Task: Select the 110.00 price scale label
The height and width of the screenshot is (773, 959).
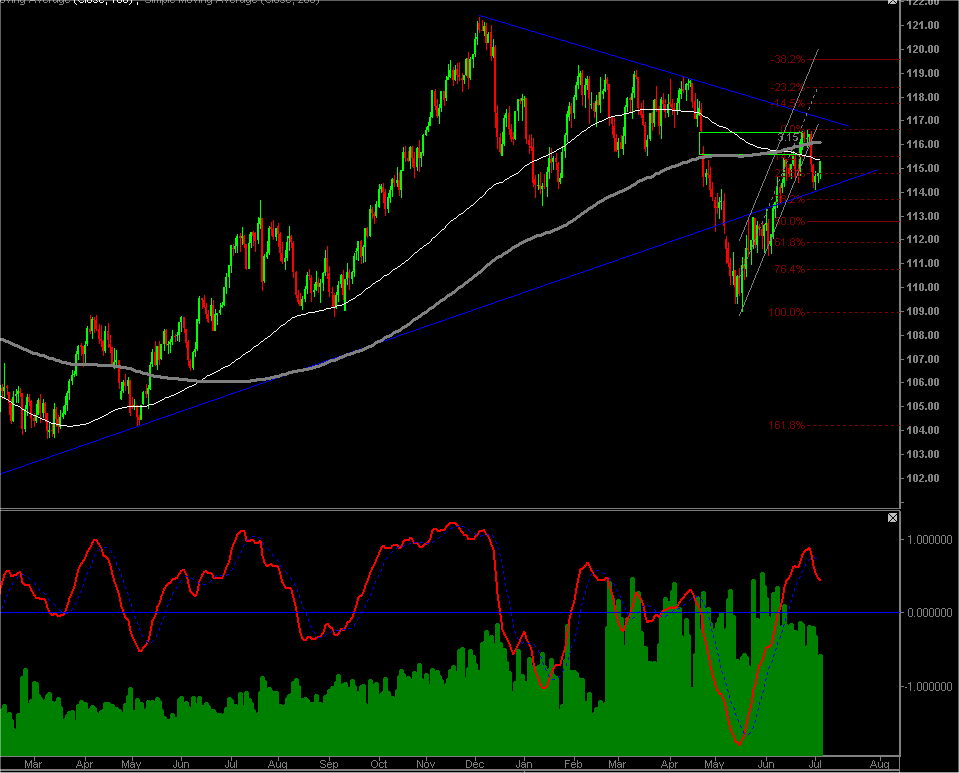Action: [923, 287]
